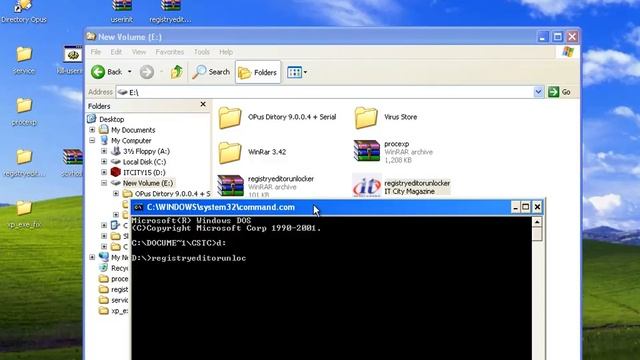
Task: Toggle the Folders pane button
Action: (258, 72)
